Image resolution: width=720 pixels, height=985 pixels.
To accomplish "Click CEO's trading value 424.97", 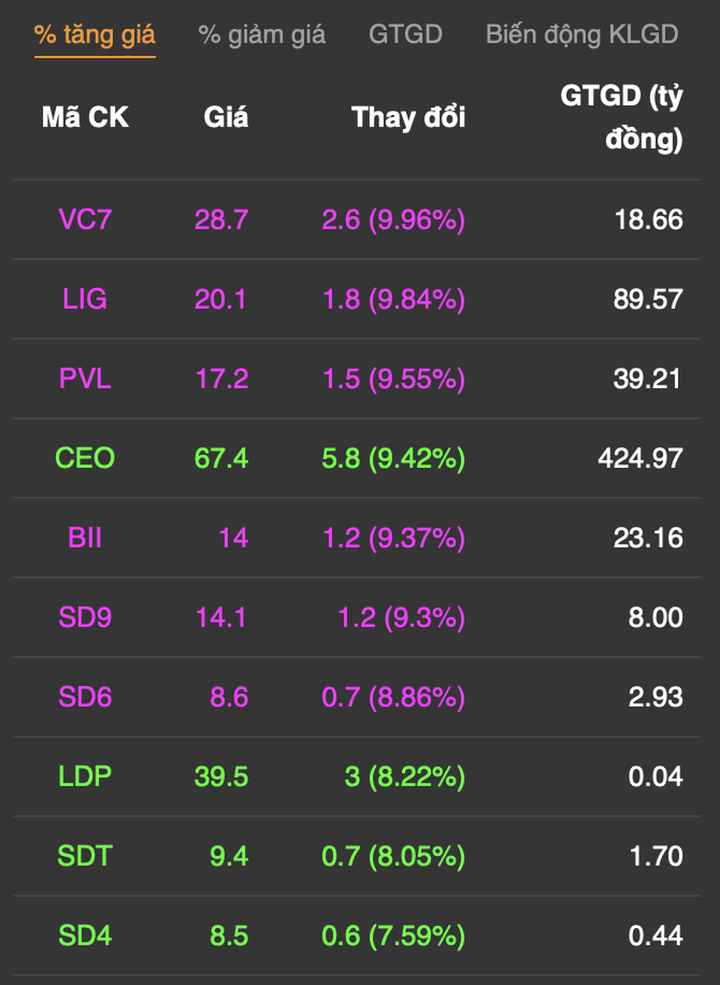I will click(x=640, y=458).
